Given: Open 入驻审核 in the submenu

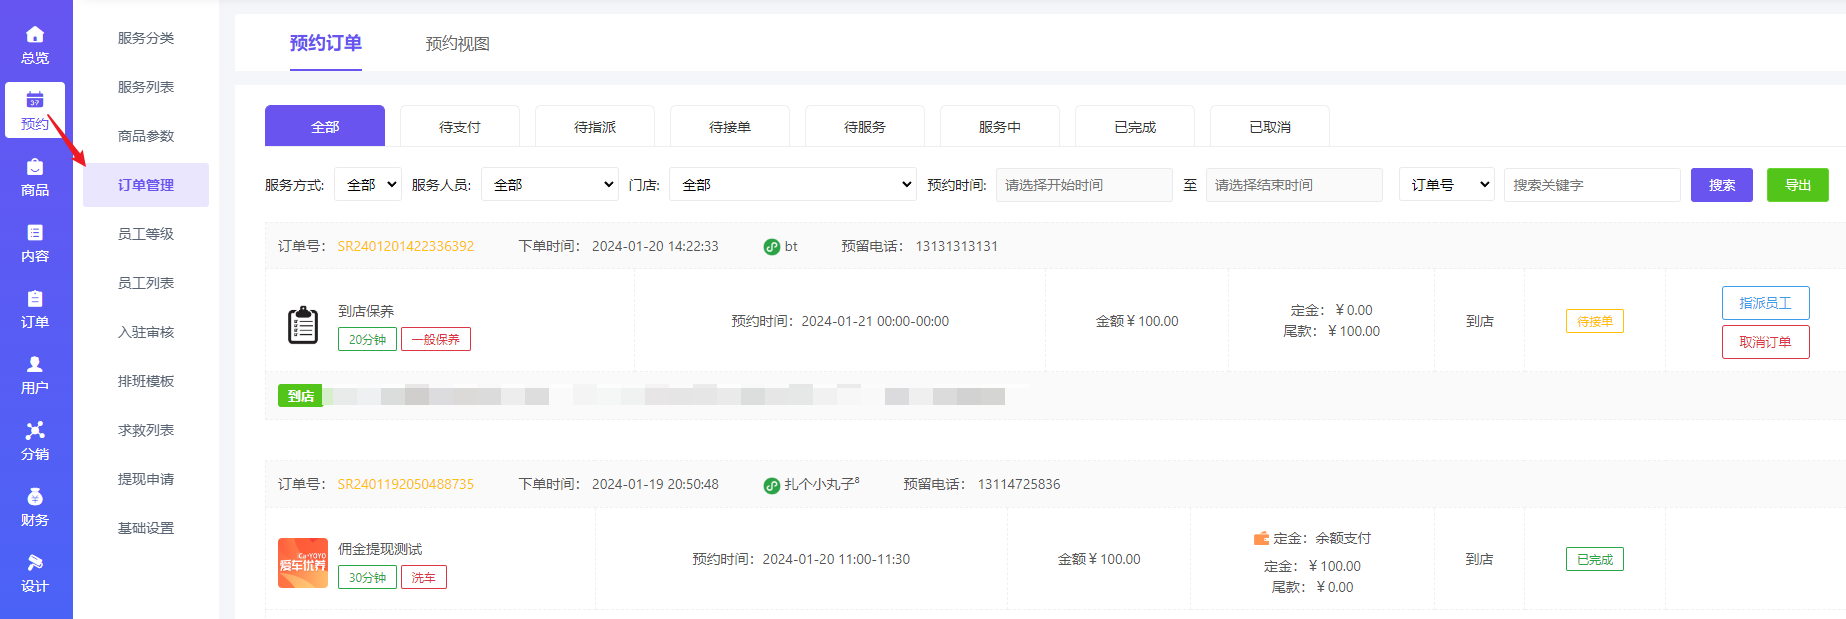Looking at the screenshot, I should (x=146, y=332).
